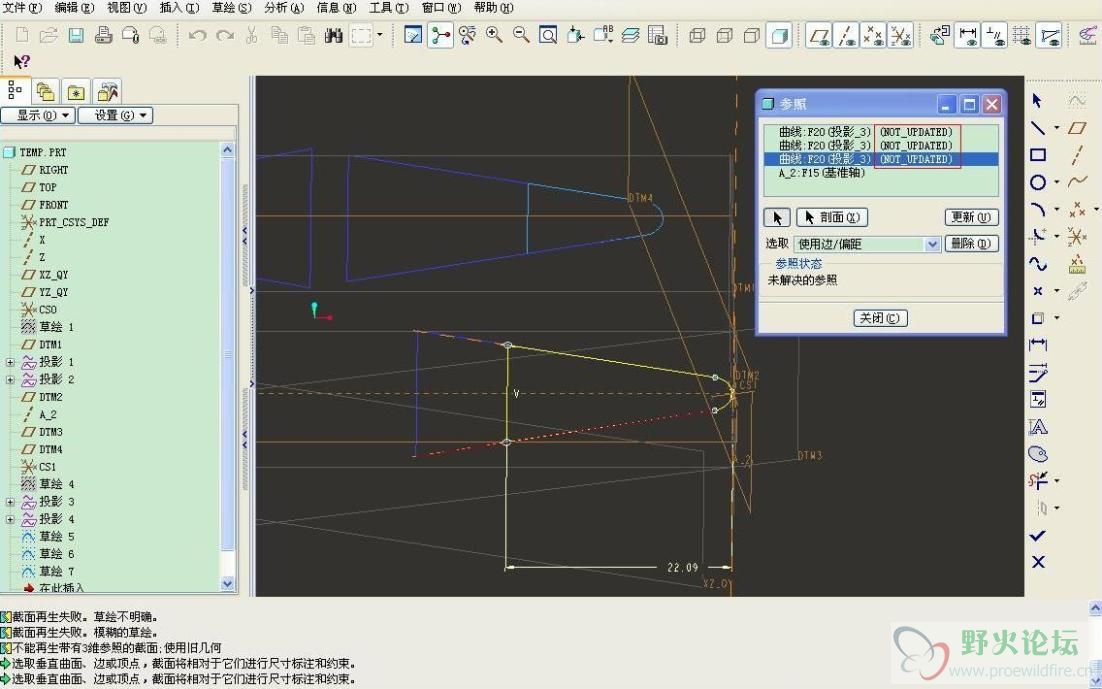Click the 关闭 button in references dialog
Image resolution: width=1102 pixels, height=689 pixels.
point(881,318)
